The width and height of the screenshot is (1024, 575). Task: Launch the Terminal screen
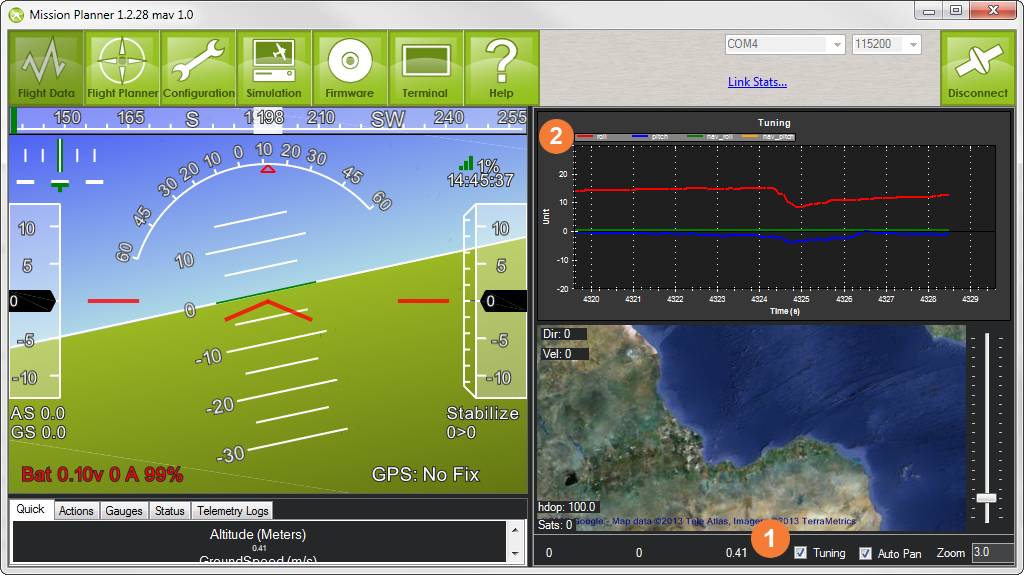[425, 67]
